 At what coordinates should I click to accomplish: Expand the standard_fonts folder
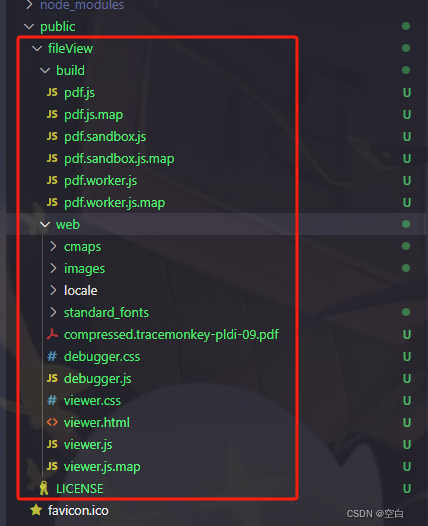[x=53, y=312]
